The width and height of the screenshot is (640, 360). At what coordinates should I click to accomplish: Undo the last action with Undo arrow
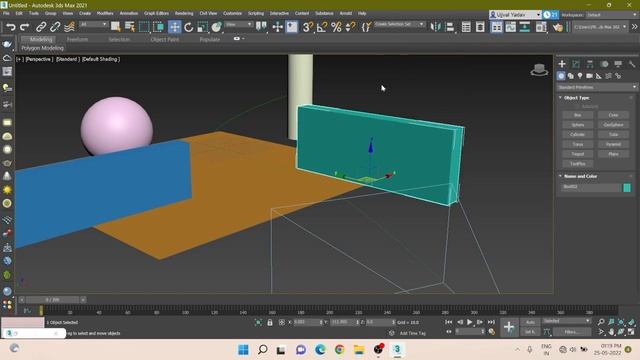(11, 27)
